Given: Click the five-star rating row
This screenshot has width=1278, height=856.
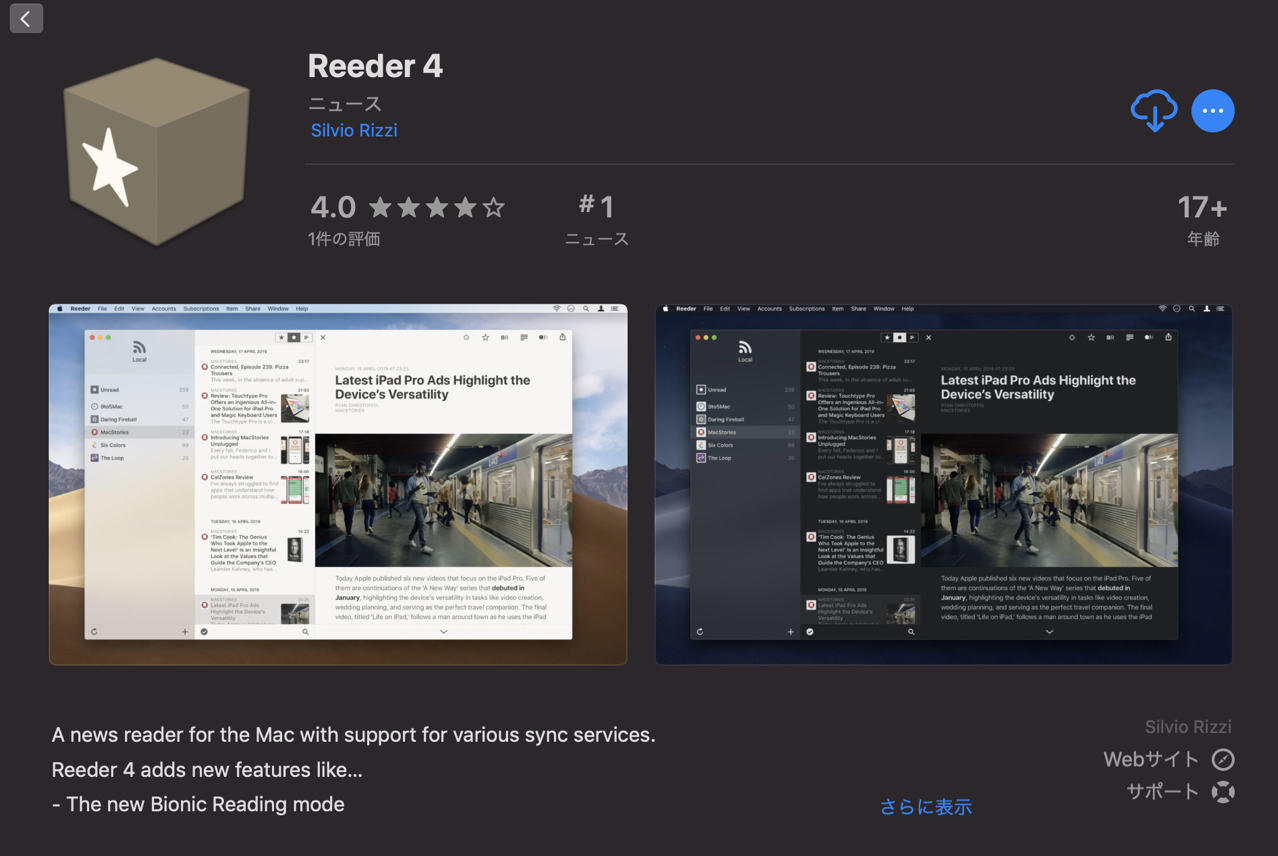Looking at the screenshot, I should click(437, 207).
